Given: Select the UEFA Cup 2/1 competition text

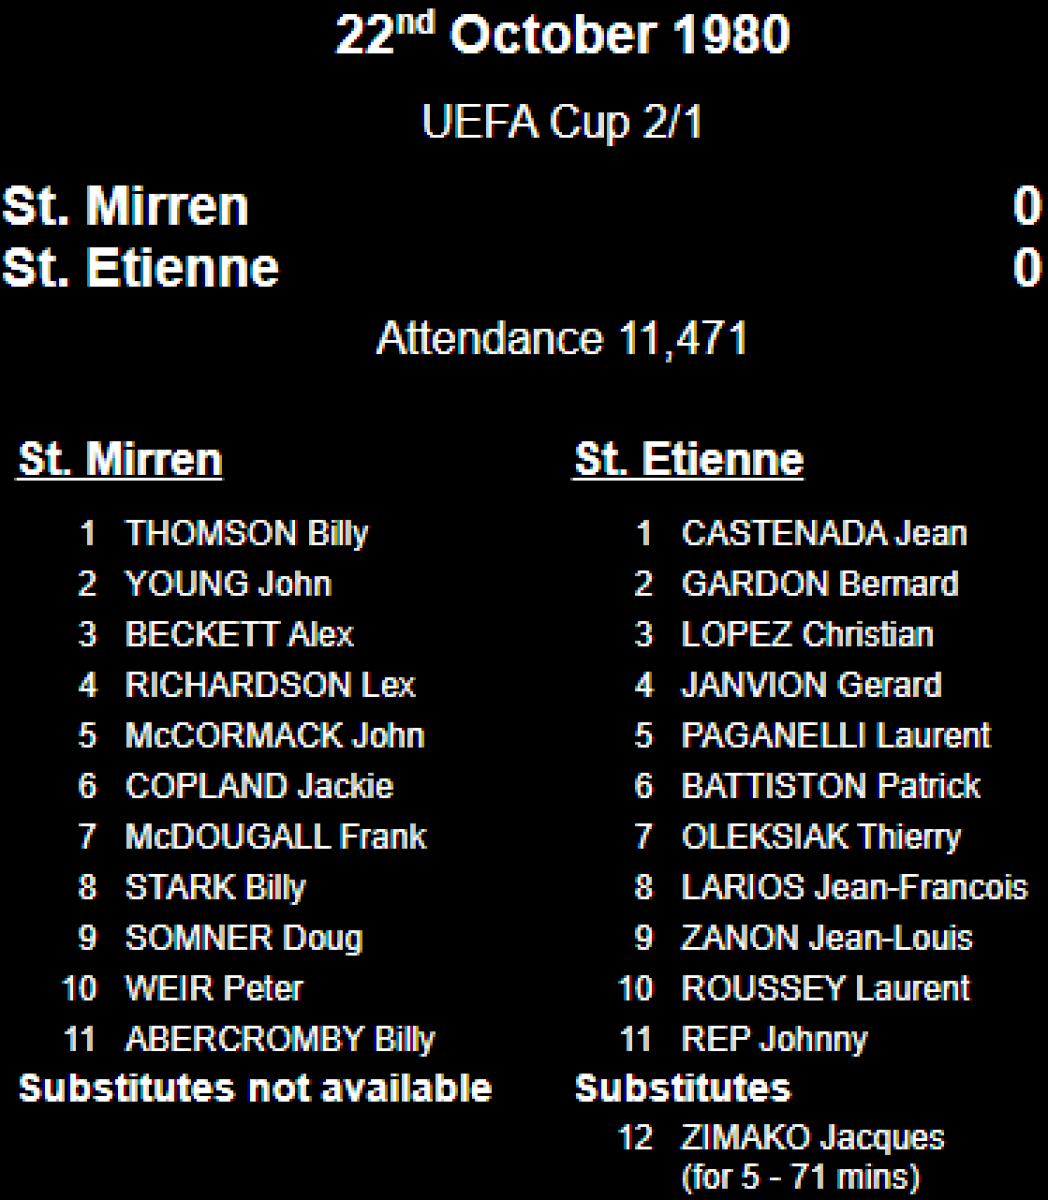Looking at the screenshot, I should point(562,123).
